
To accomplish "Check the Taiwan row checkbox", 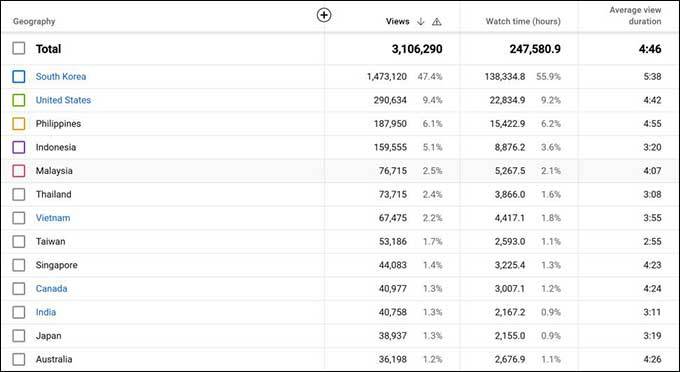I will click(x=19, y=241).
